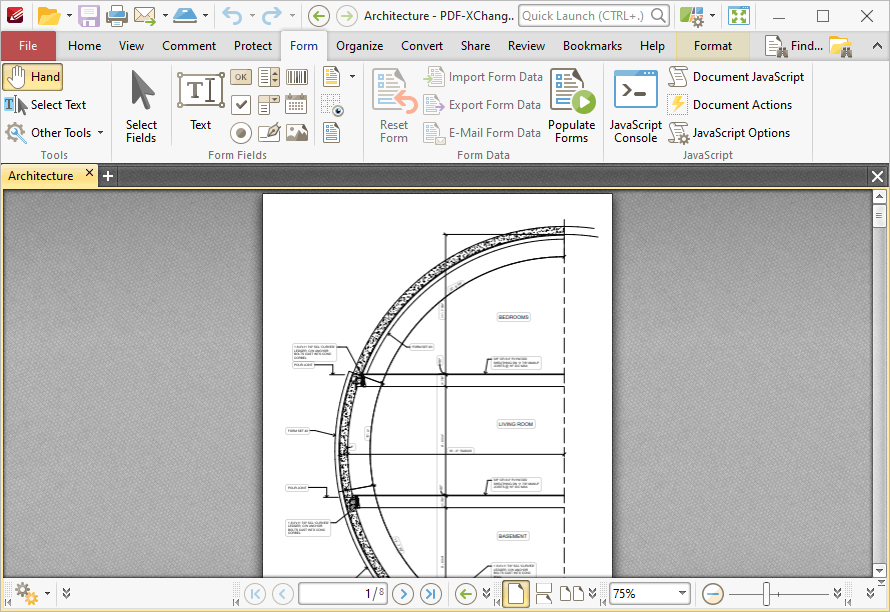This screenshot has height=612, width=890.
Task: Switch to continuous page layout
Action: click(x=544, y=594)
